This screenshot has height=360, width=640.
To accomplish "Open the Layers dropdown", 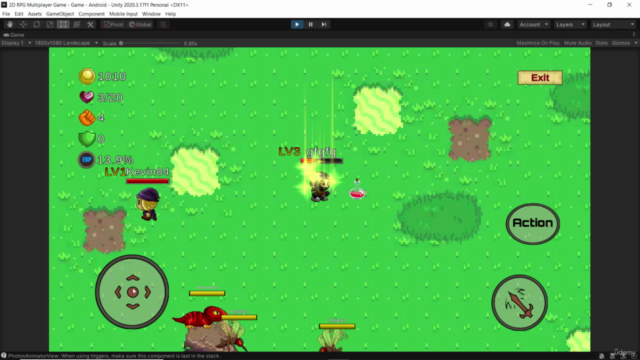I will pyautogui.click(x=570, y=24).
